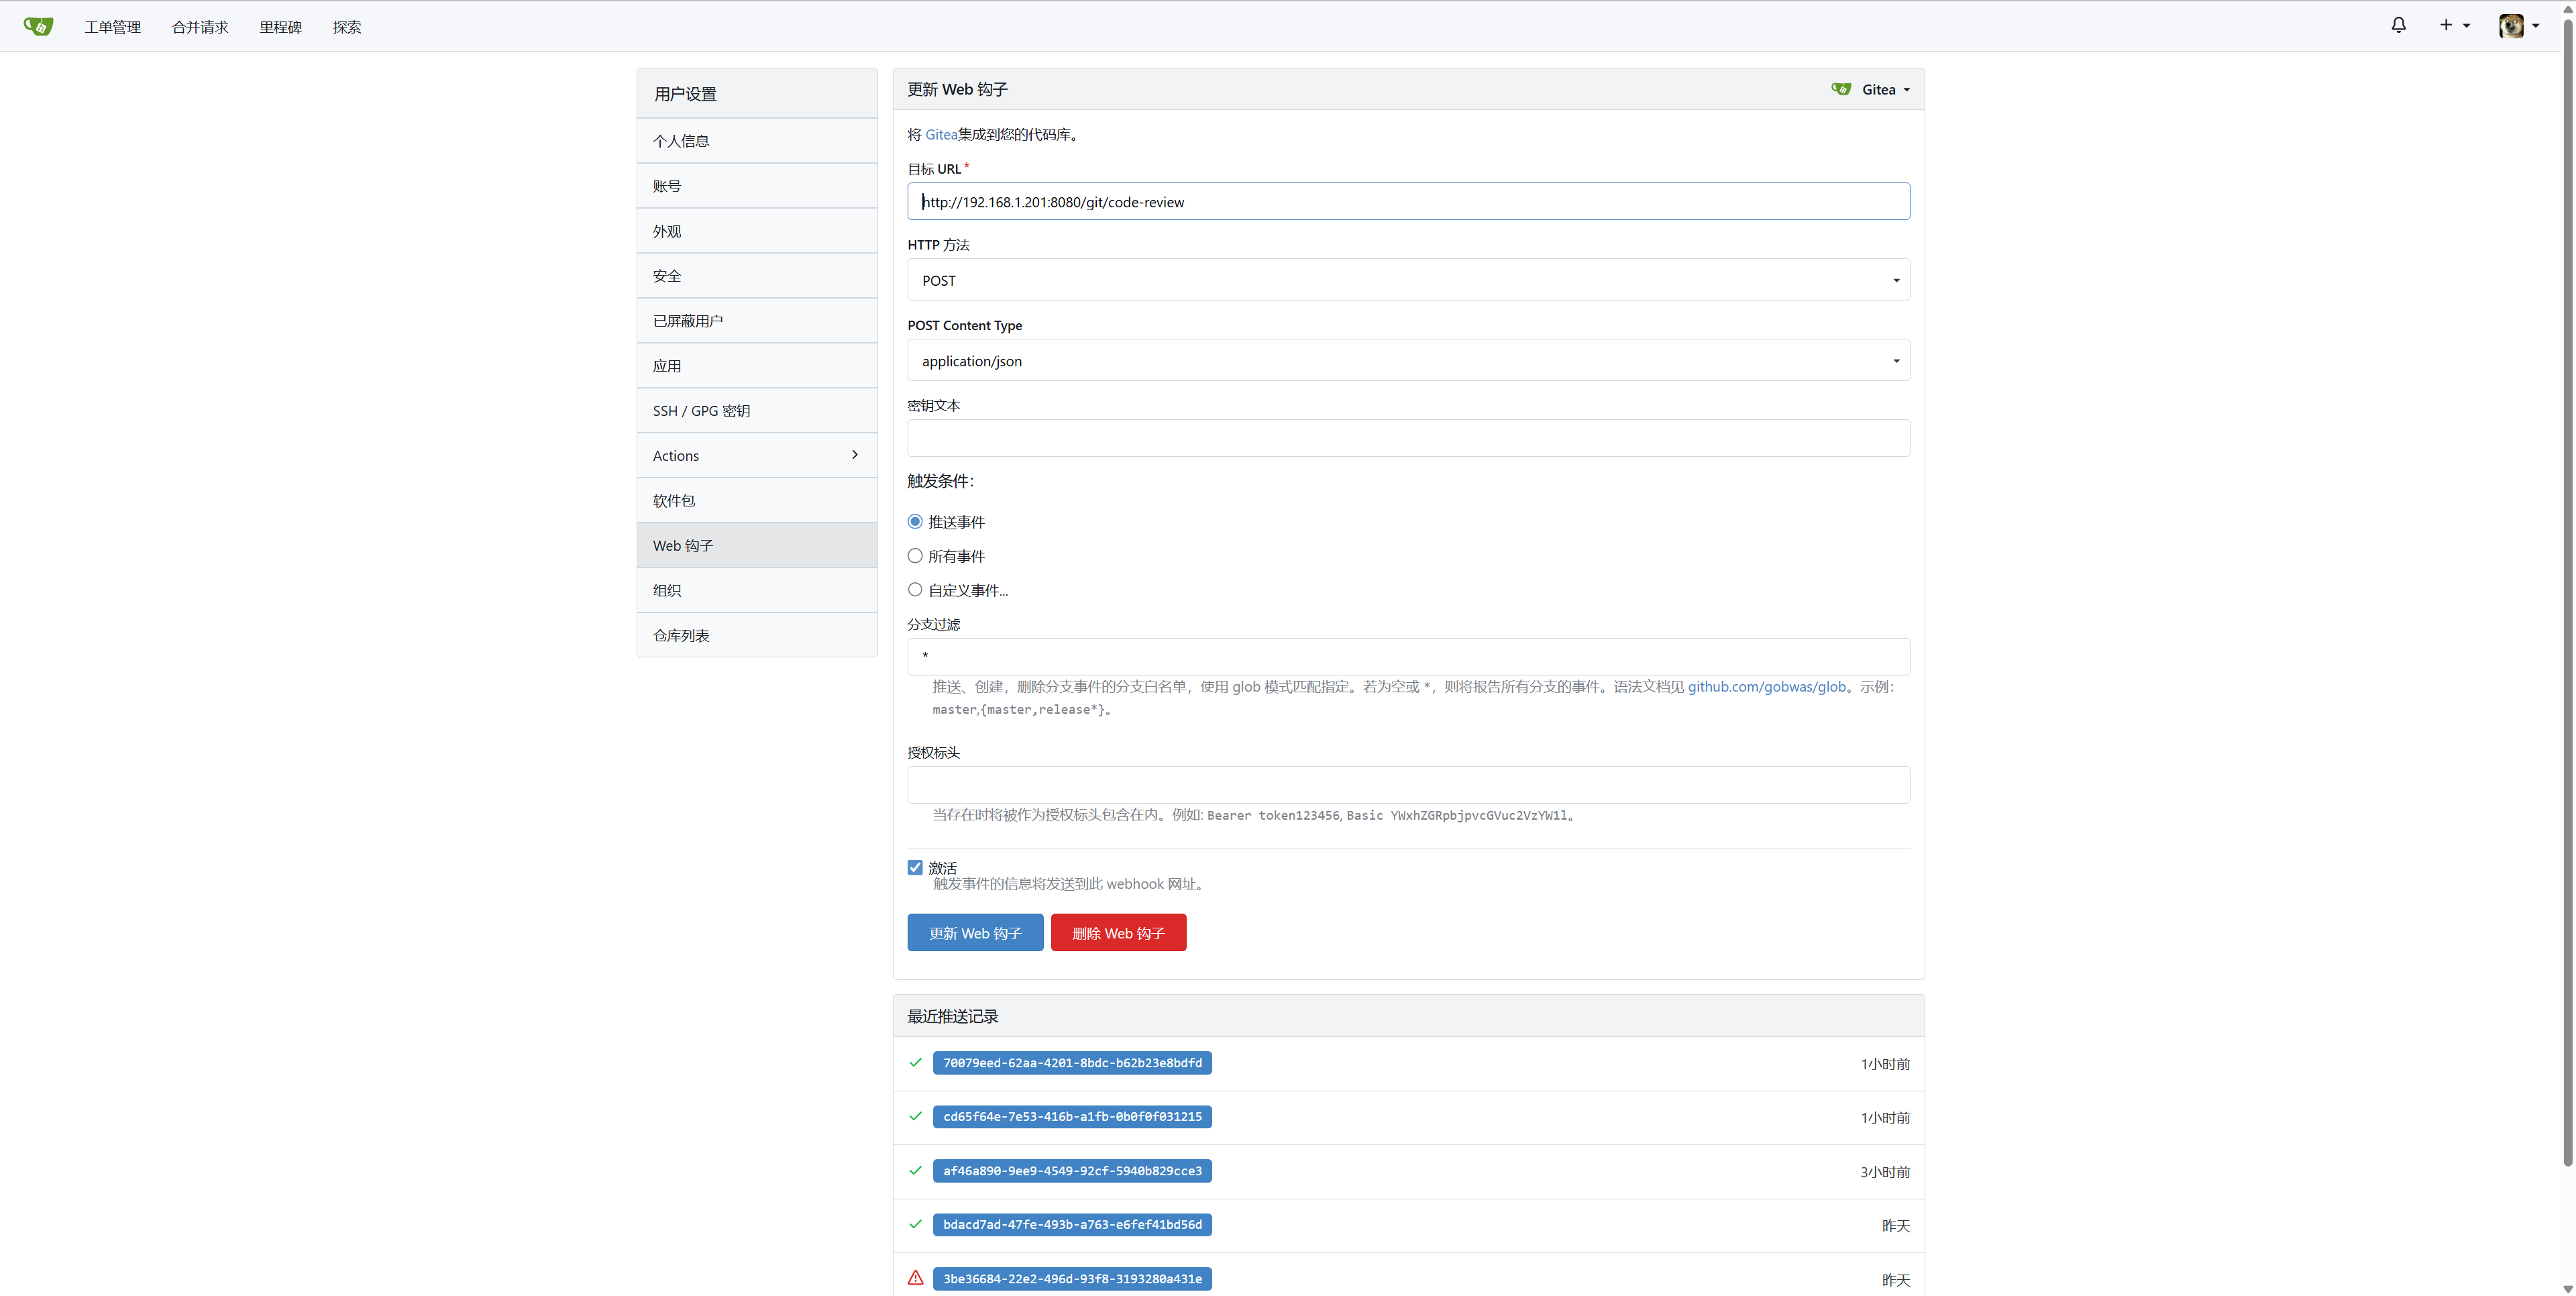Open the notifications bell
Viewport: 2576px width, 1296px height.
click(x=2399, y=25)
